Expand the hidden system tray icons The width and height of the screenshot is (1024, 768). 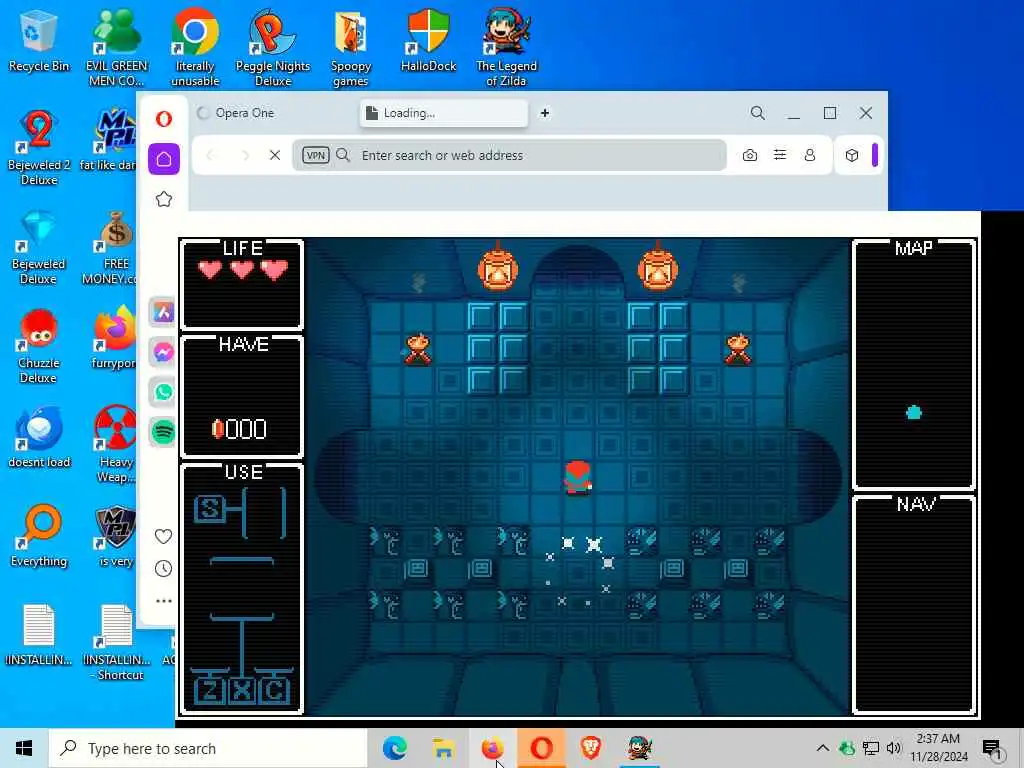tap(823, 748)
